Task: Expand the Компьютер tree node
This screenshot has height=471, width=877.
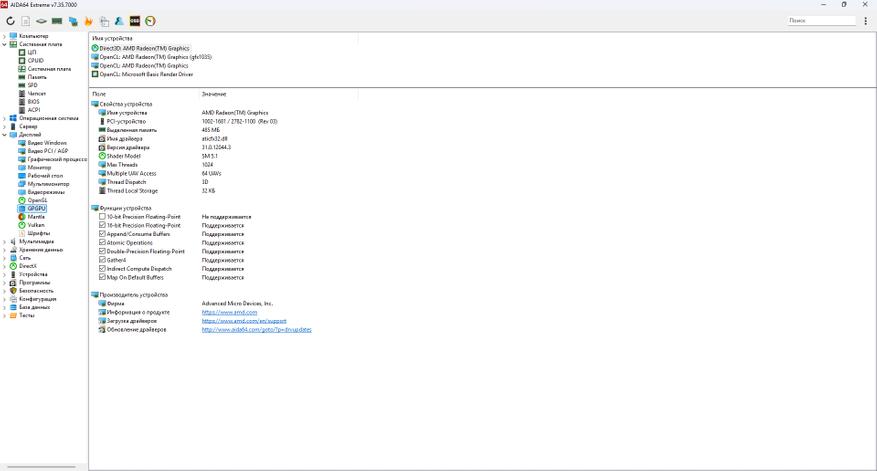Action: 4,36
